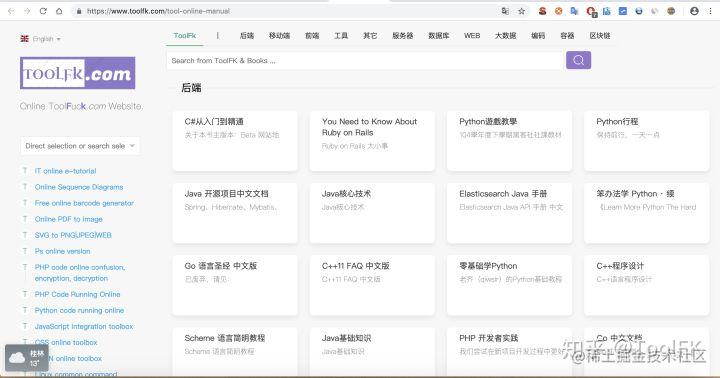This screenshot has width=720, height=378.
Task: Open CSS online toolbox link
Action: (x=66, y=343)
